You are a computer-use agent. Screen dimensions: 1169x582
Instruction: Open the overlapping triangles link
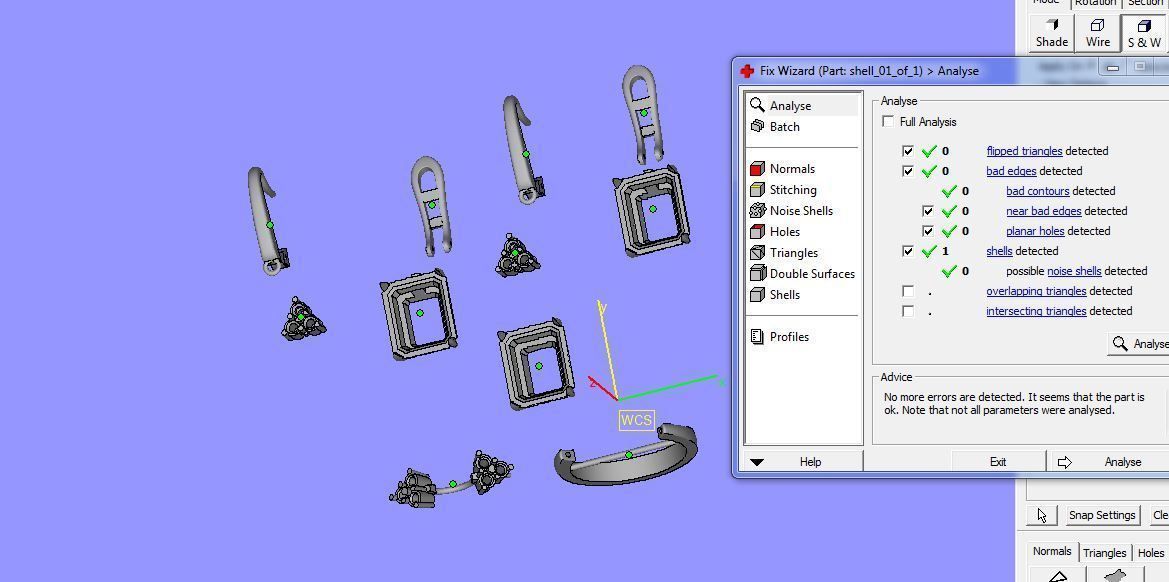pos(1036,291)
